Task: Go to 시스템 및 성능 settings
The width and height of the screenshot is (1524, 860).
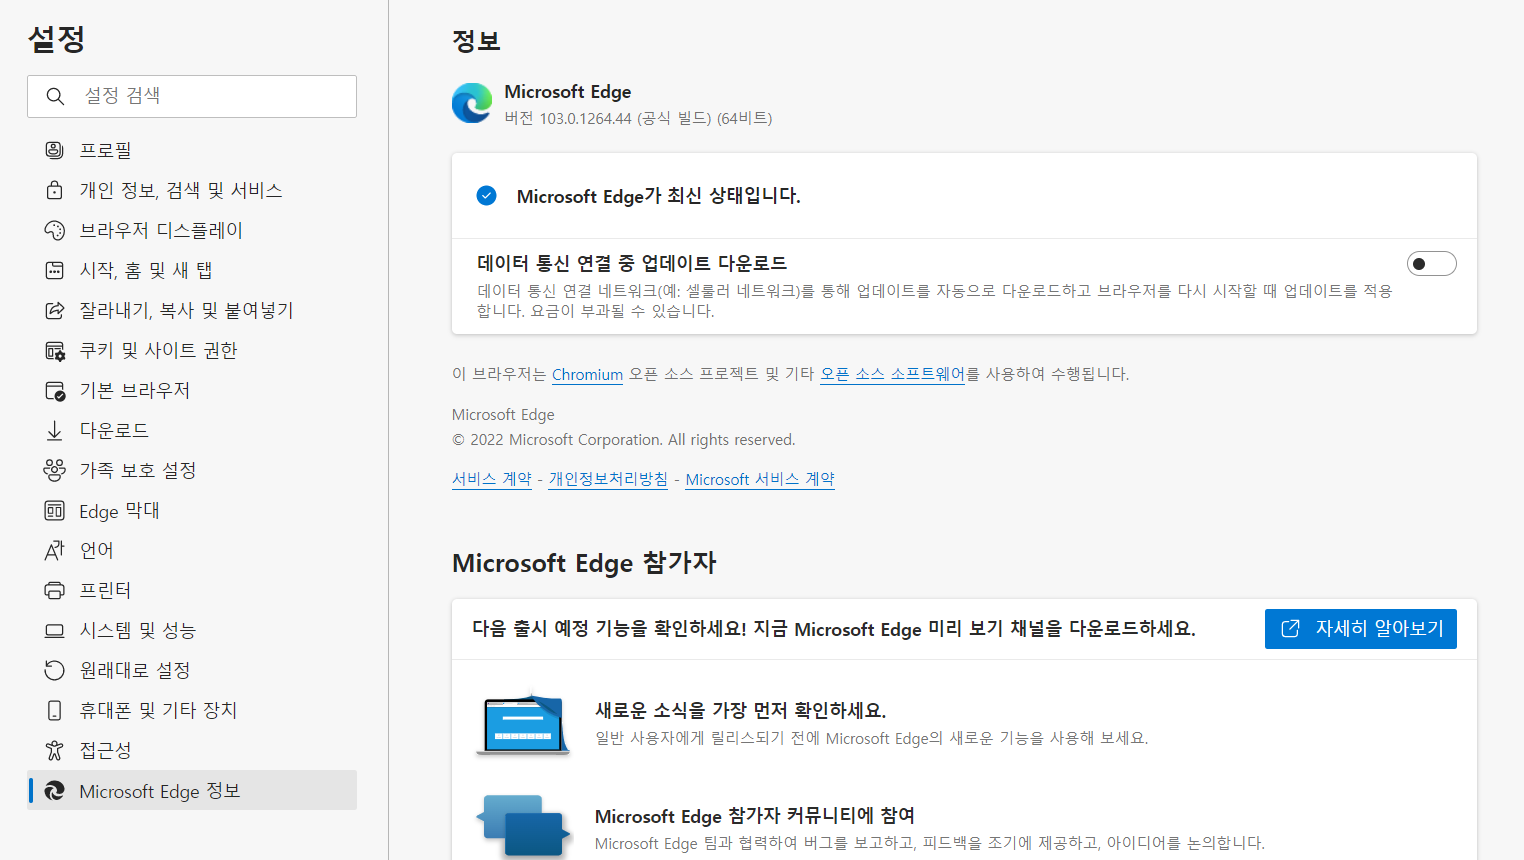Action: pyautogui.click(x=192, y=630)
